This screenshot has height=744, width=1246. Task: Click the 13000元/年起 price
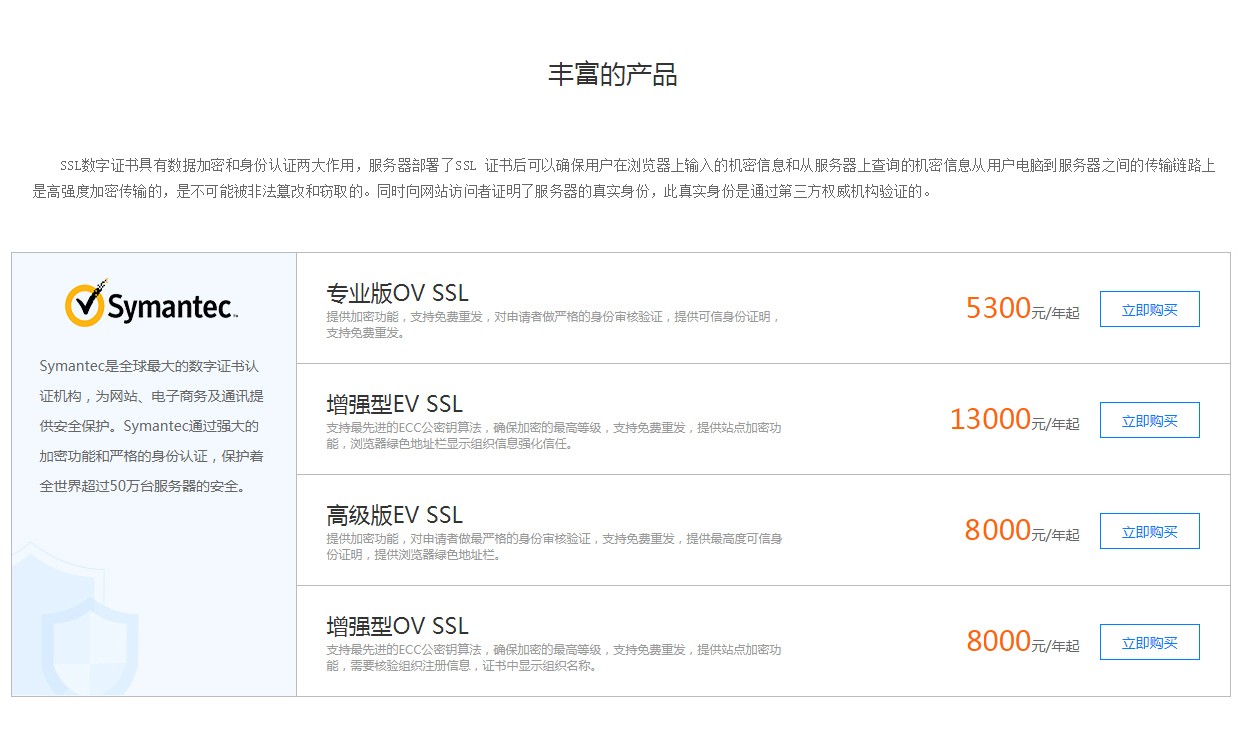tap(1014, 419)
